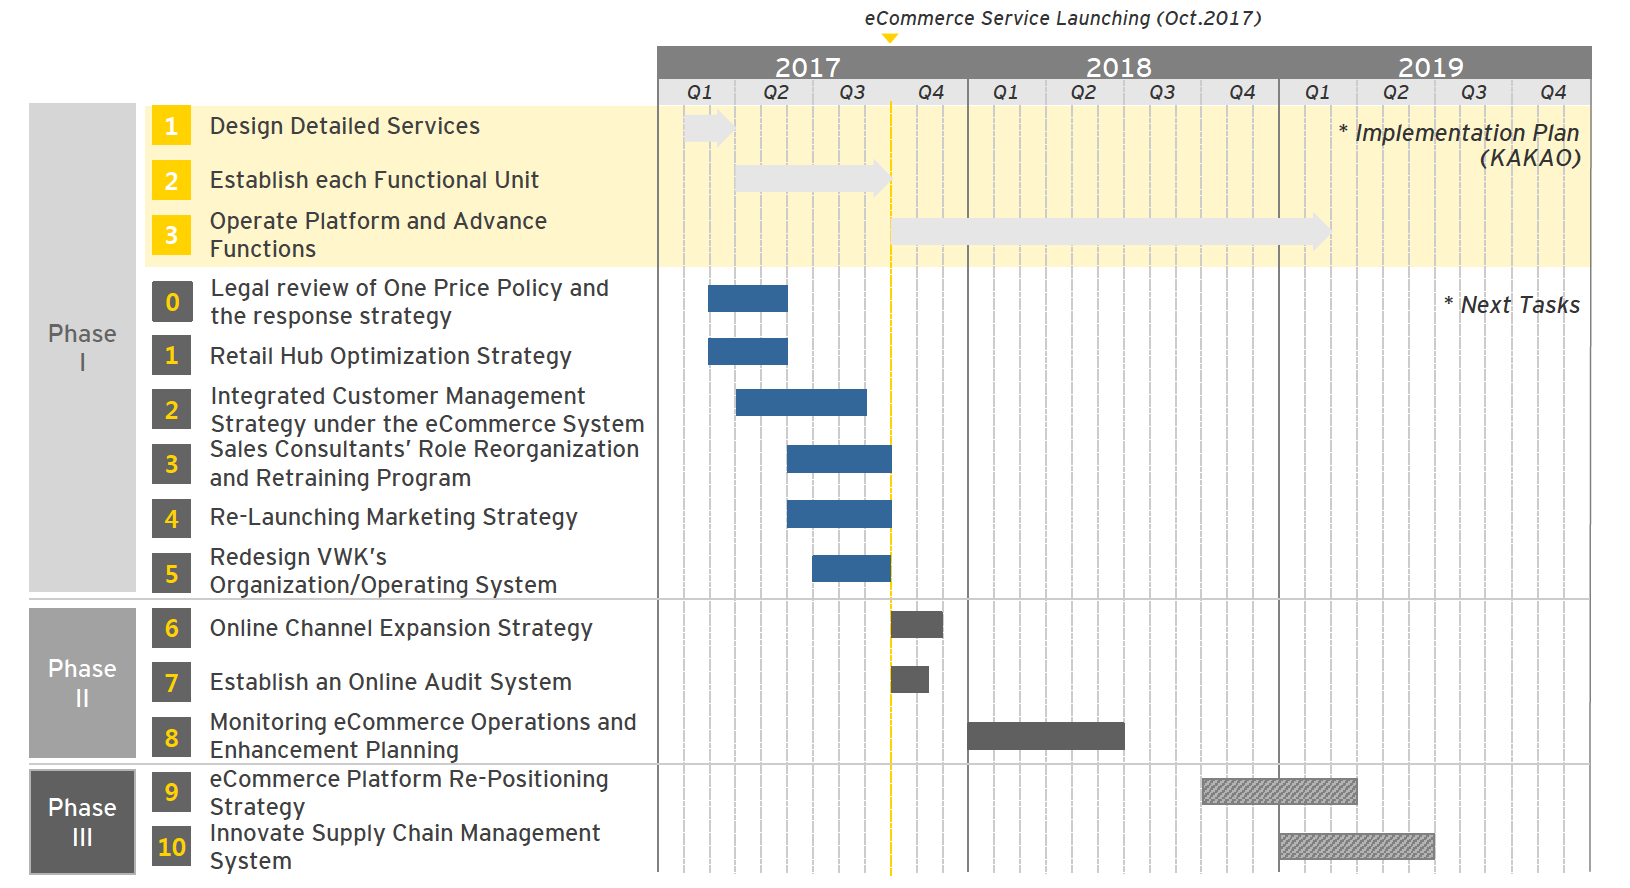This screenshot has height=888, width=1630.
Task: Click the grey number 2 badge for Integrated Customer Management
Action: [171, 410]
